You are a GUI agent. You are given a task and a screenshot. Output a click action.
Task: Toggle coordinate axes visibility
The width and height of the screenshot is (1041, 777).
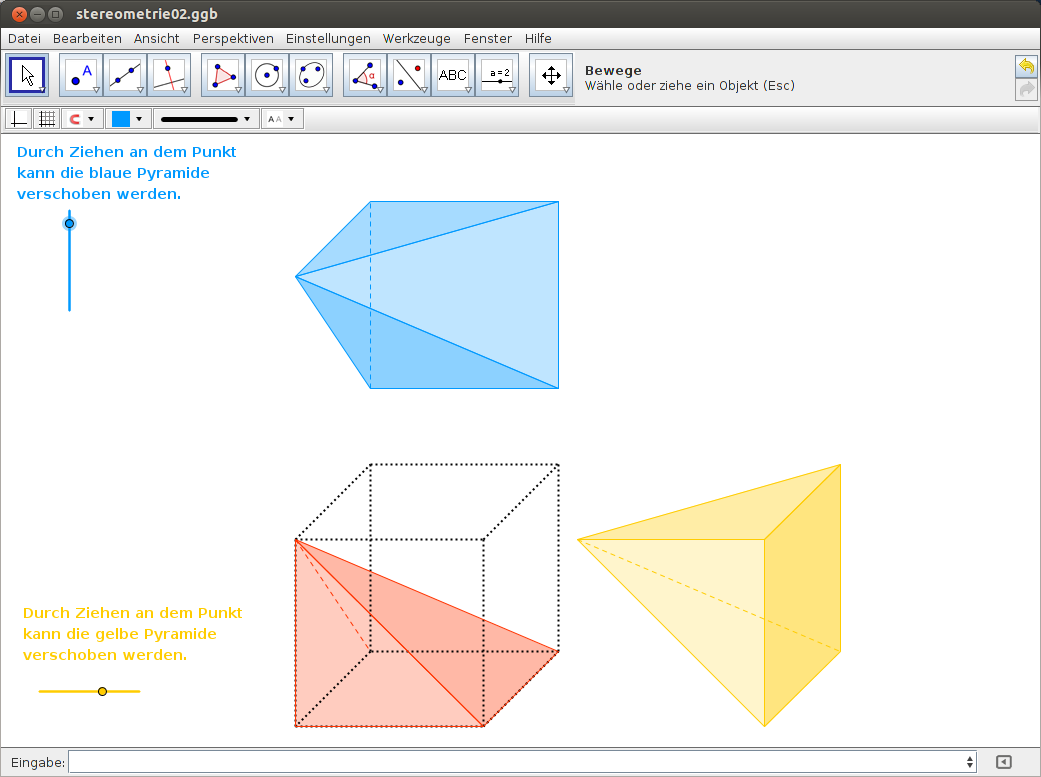(18, 119)
